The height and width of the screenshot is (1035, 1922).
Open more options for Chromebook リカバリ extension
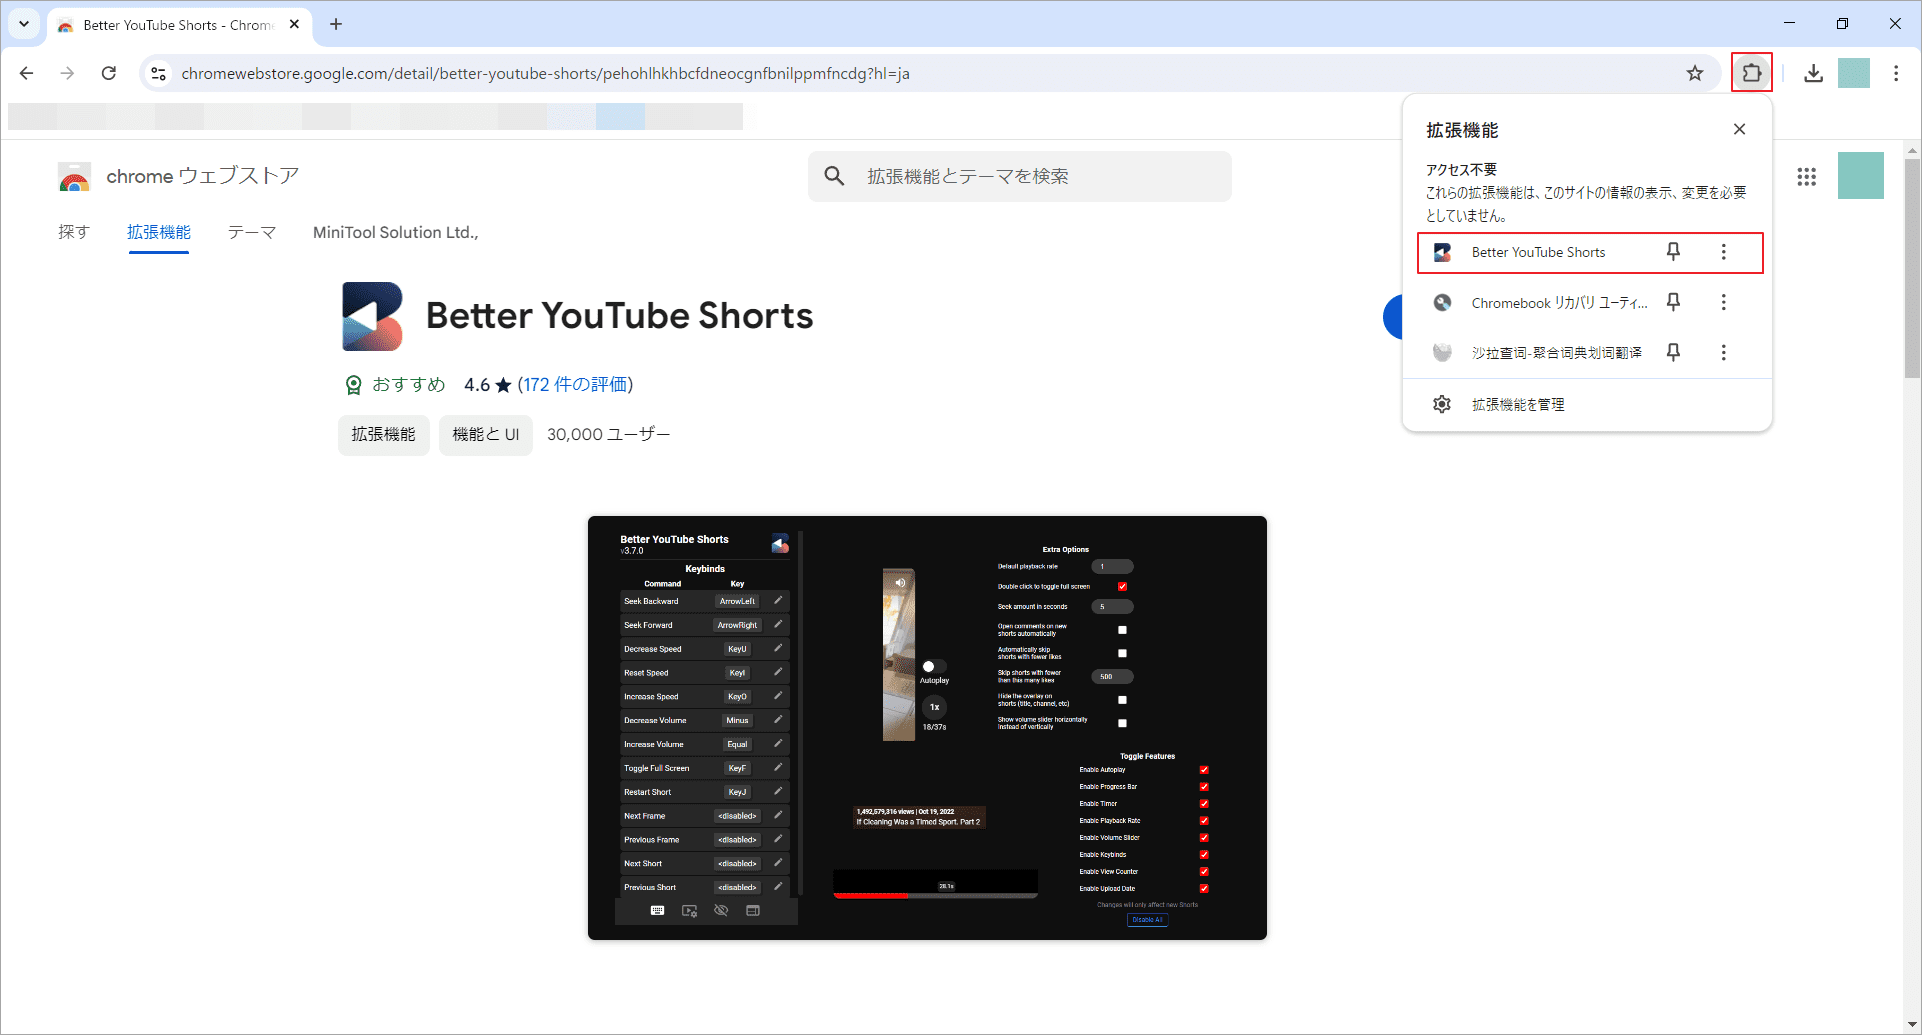coord(1723,302)
